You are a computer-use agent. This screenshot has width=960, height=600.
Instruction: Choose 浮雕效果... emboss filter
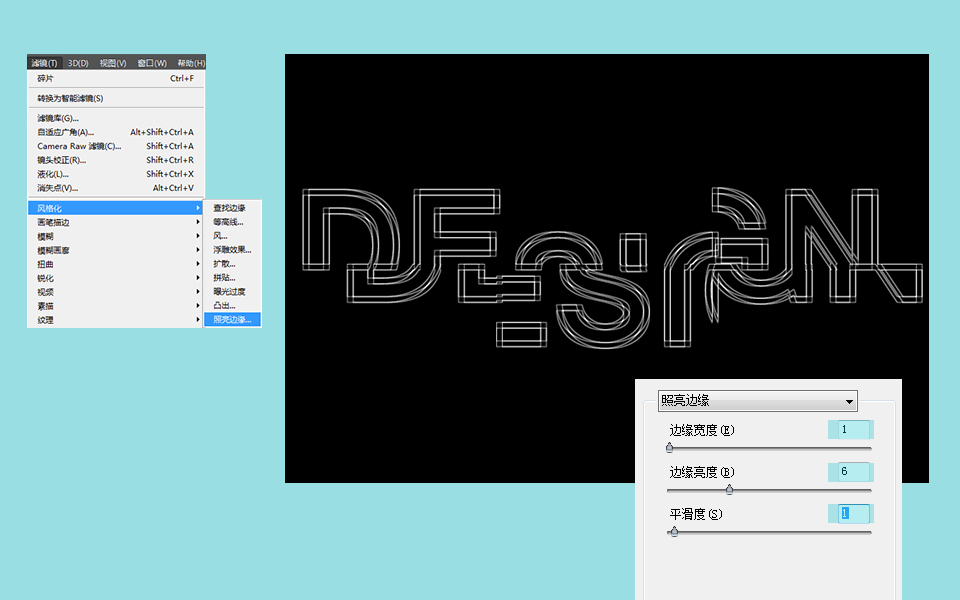tap(232, 250)
